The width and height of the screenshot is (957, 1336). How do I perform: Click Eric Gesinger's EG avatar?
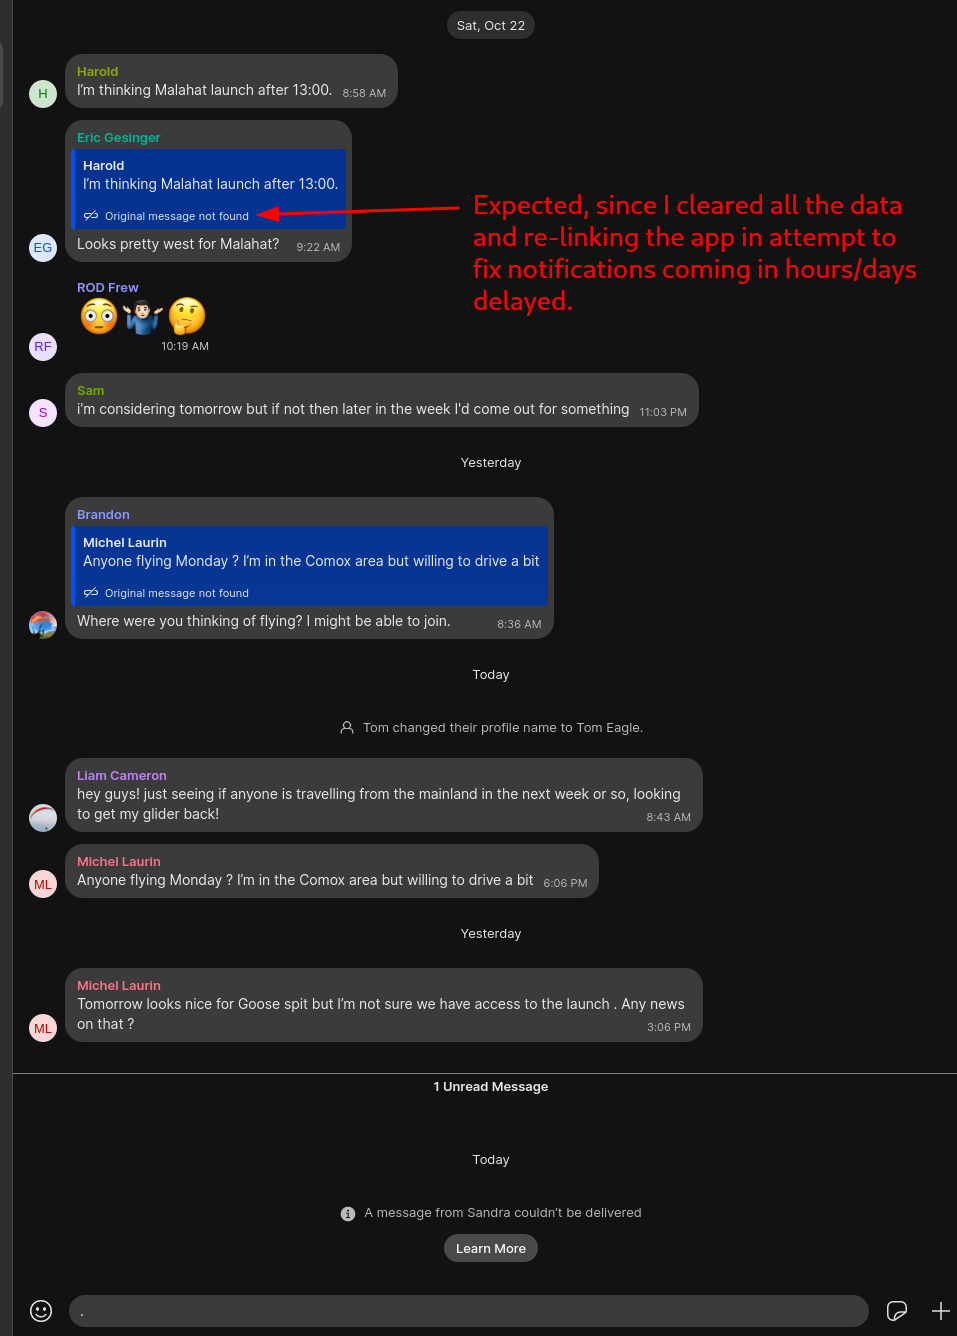click(x=42, y=247)
